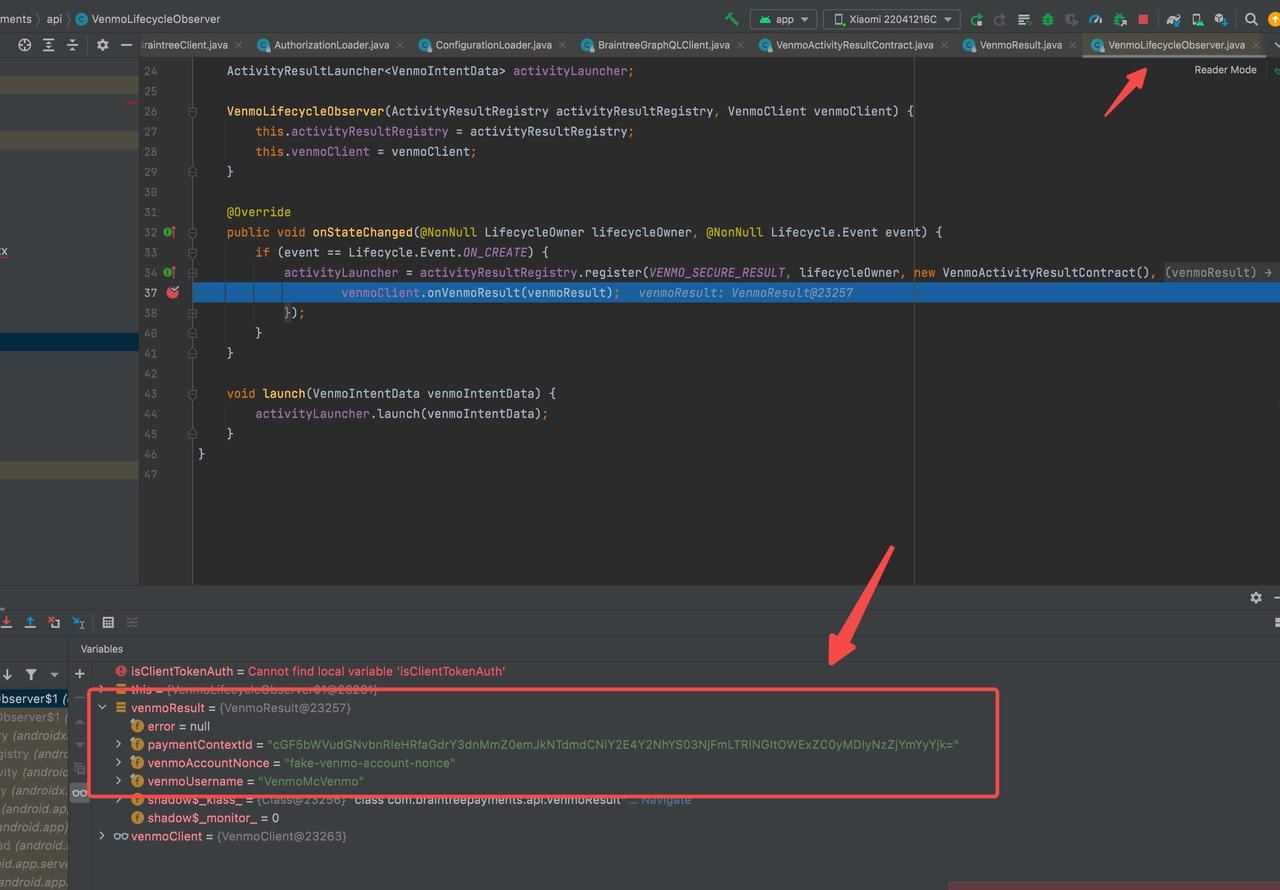Viewport: 1280px width, 890px height.
Task: Open project panel gear options
Action: click(102, 45)
